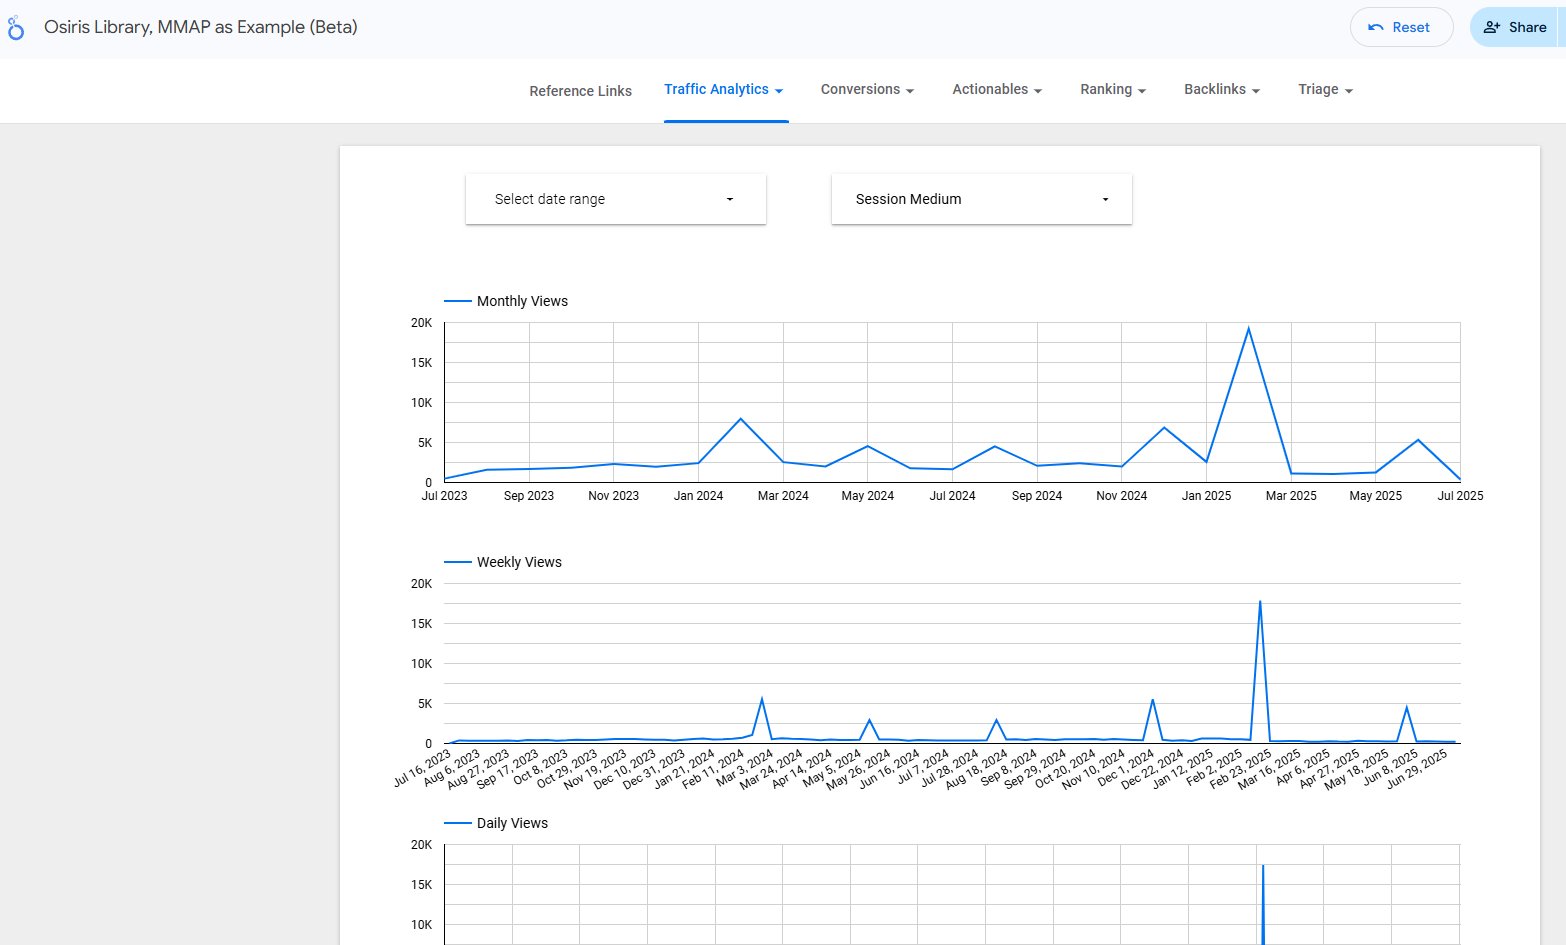Toggle the Daily Views legend series
This screenshot has height=945, width=1566.
pyautogui.click(x=511, y=823)
